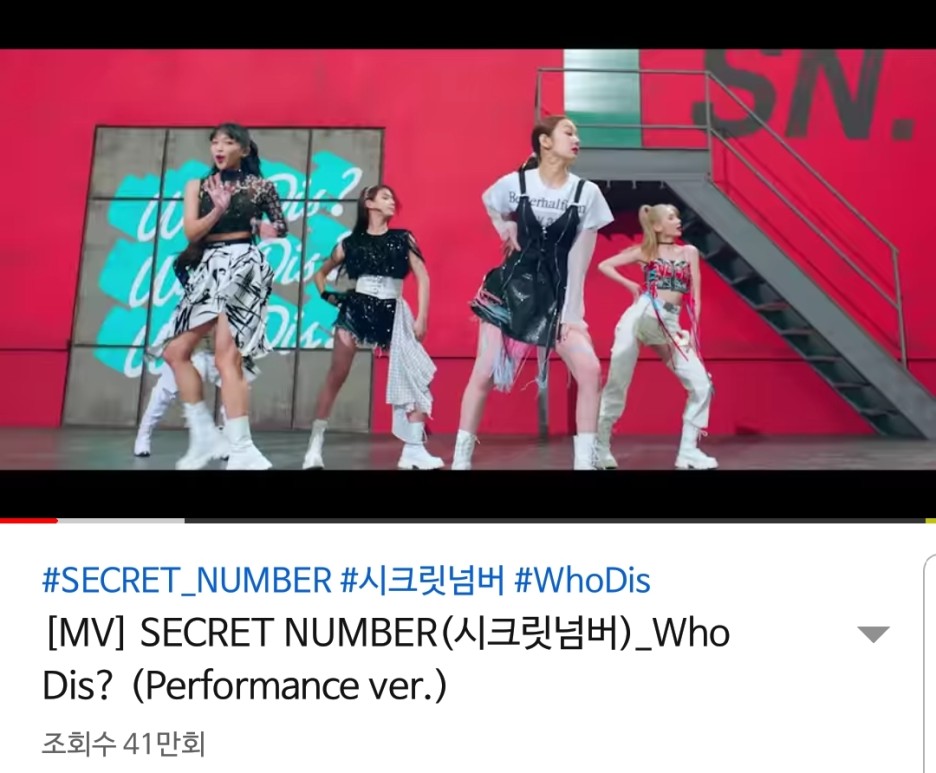The height and width of the screenshot is (773, 936).
Task: Tap the video title text
Action: [x=386, y=659]
